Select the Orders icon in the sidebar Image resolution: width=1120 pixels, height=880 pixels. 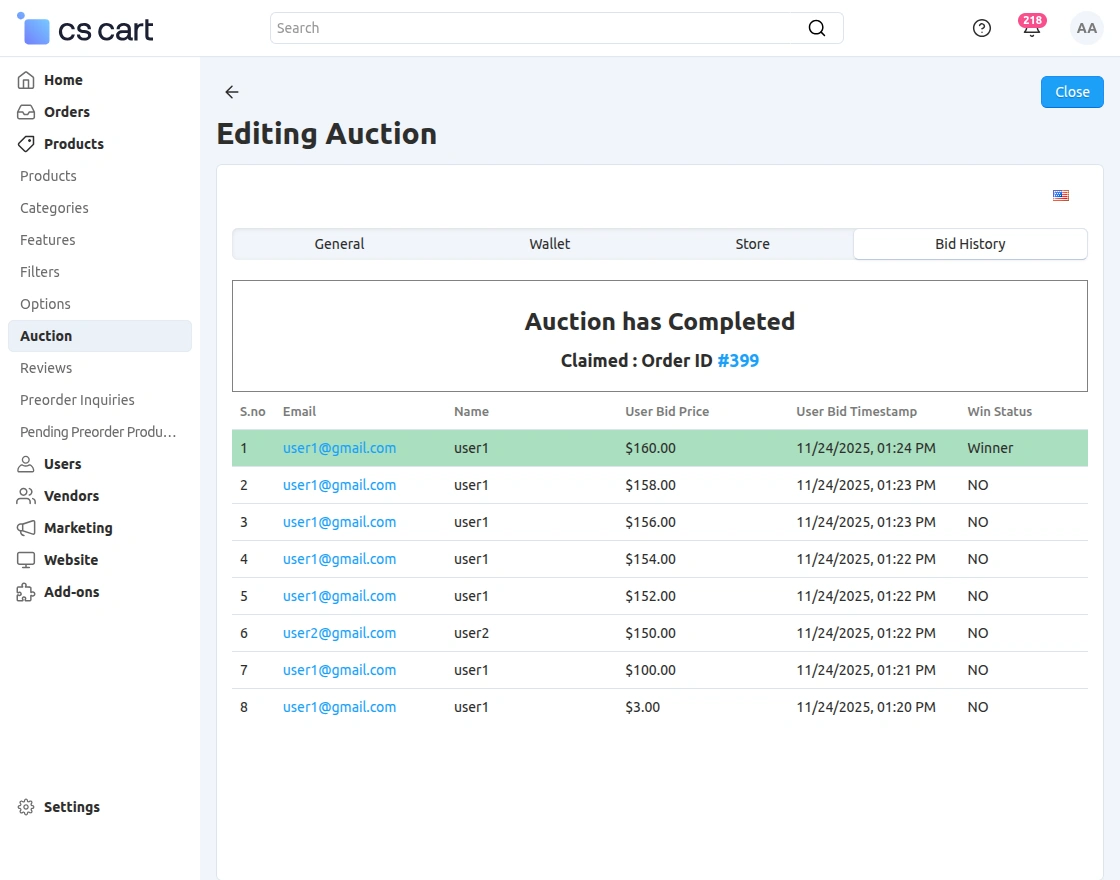(26, 112)
